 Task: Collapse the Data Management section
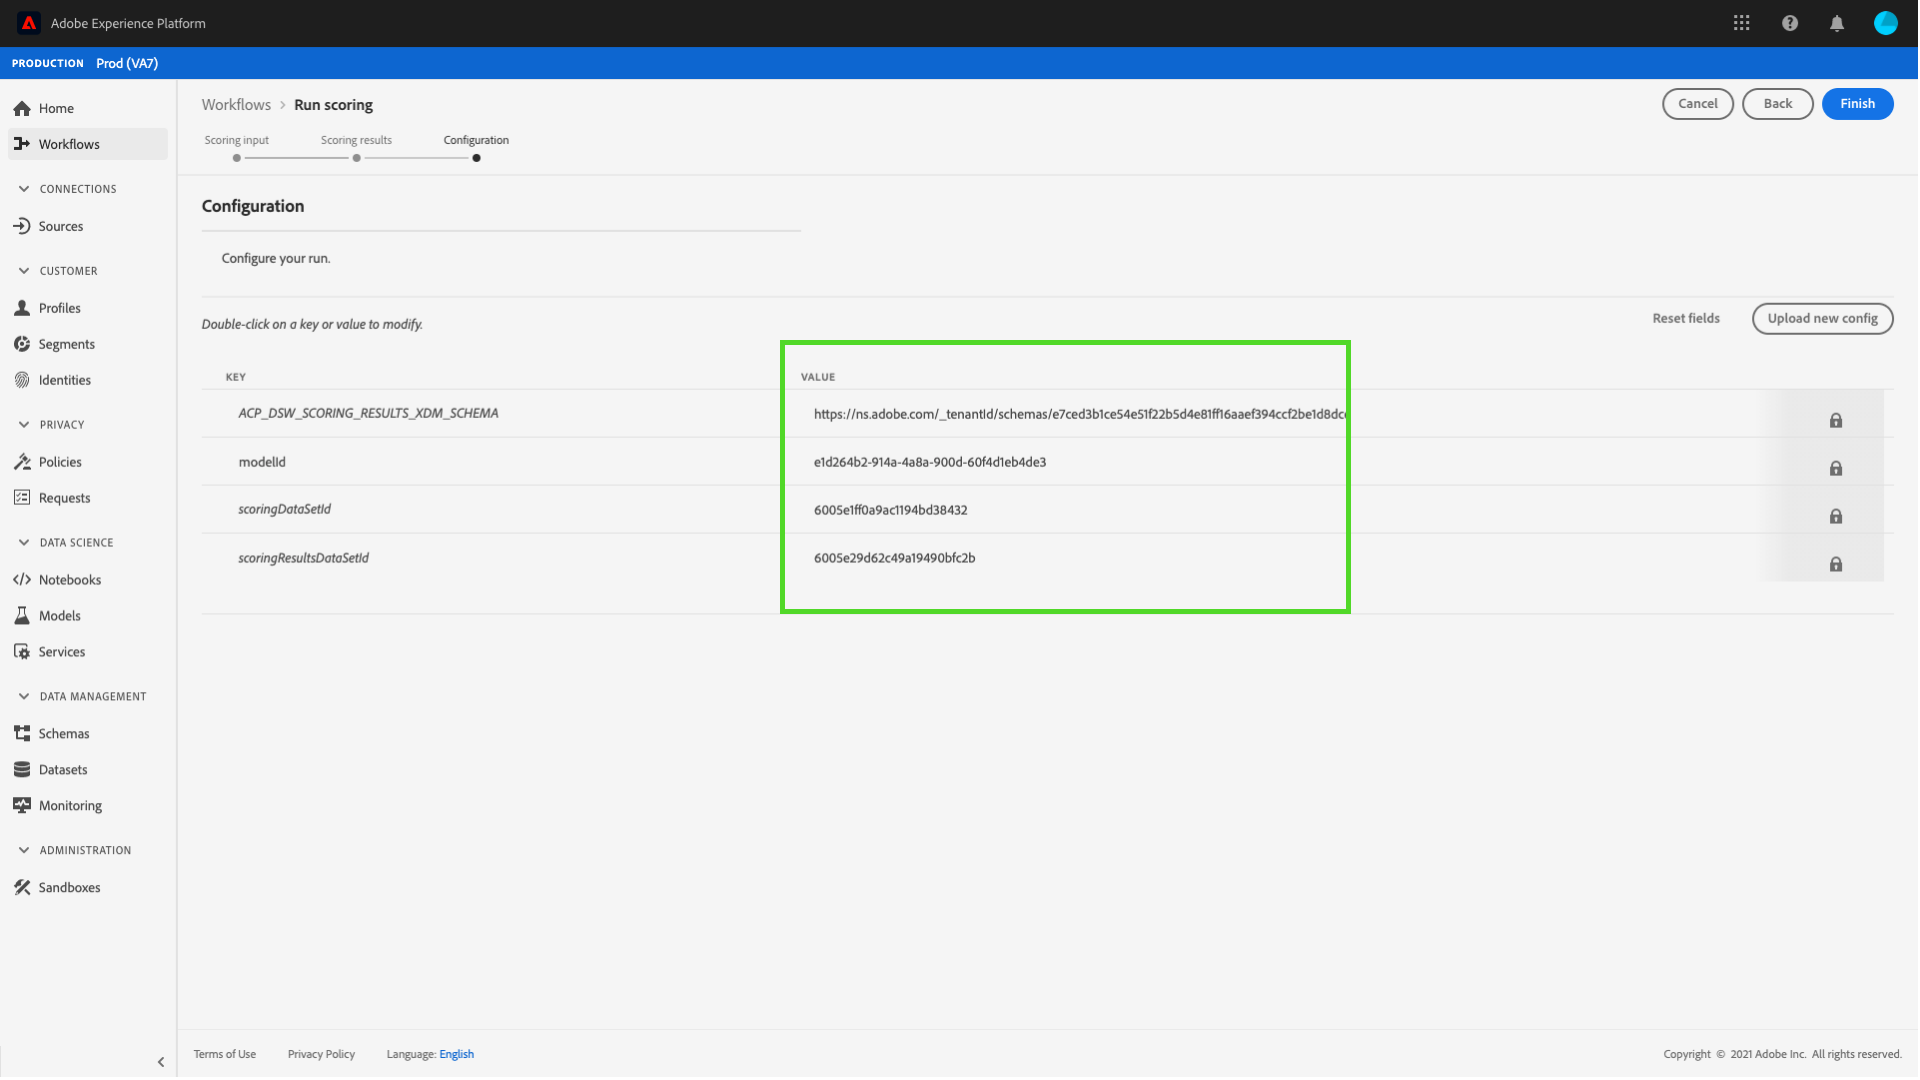24,697
